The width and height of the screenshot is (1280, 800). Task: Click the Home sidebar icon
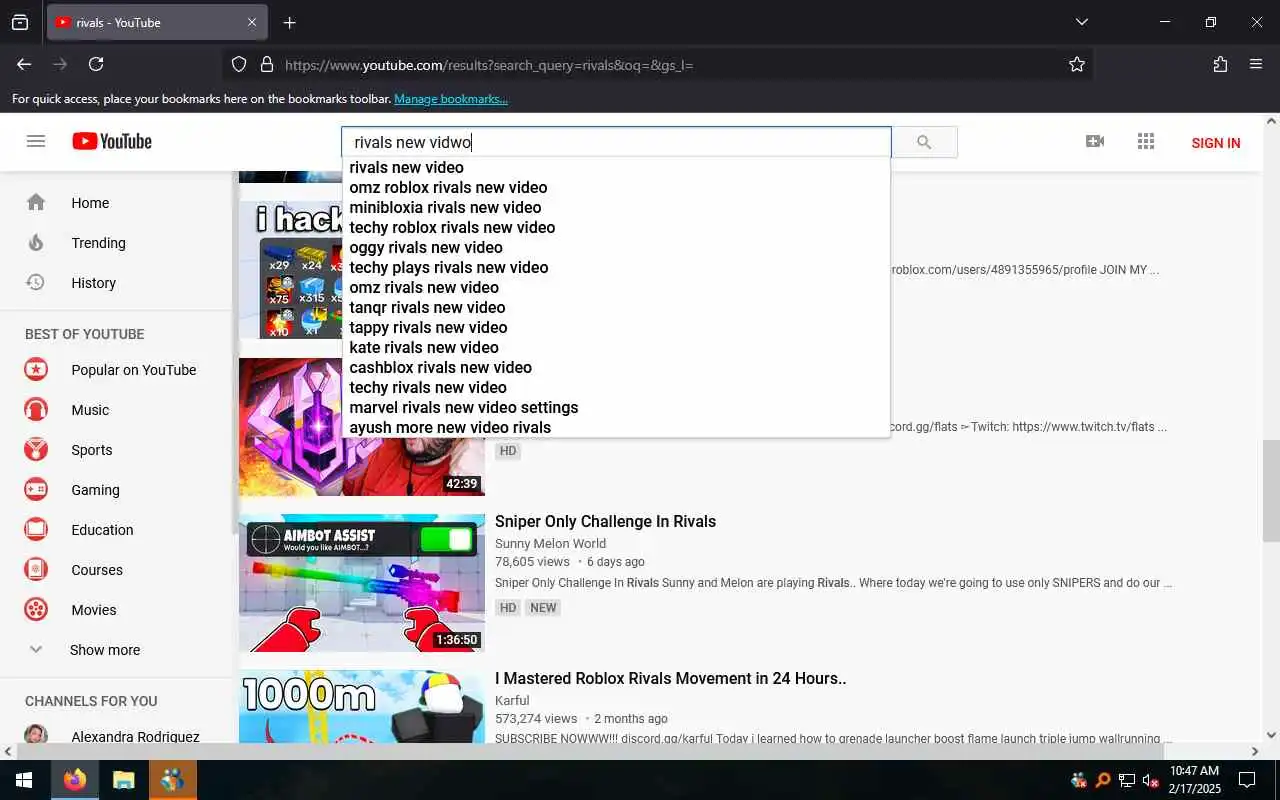click(36, 202)
